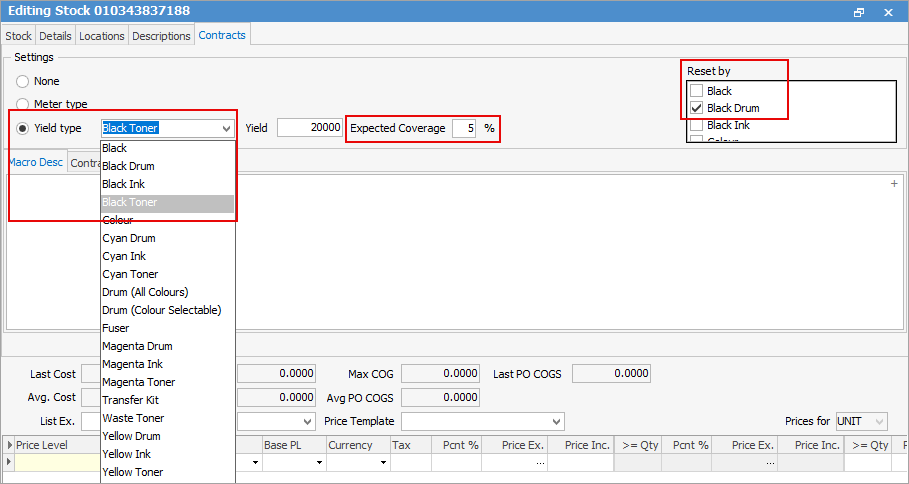This screenshot has width=909, height=484.
Task: Click the Max COG value field
Action: click(x=440, y=374)
